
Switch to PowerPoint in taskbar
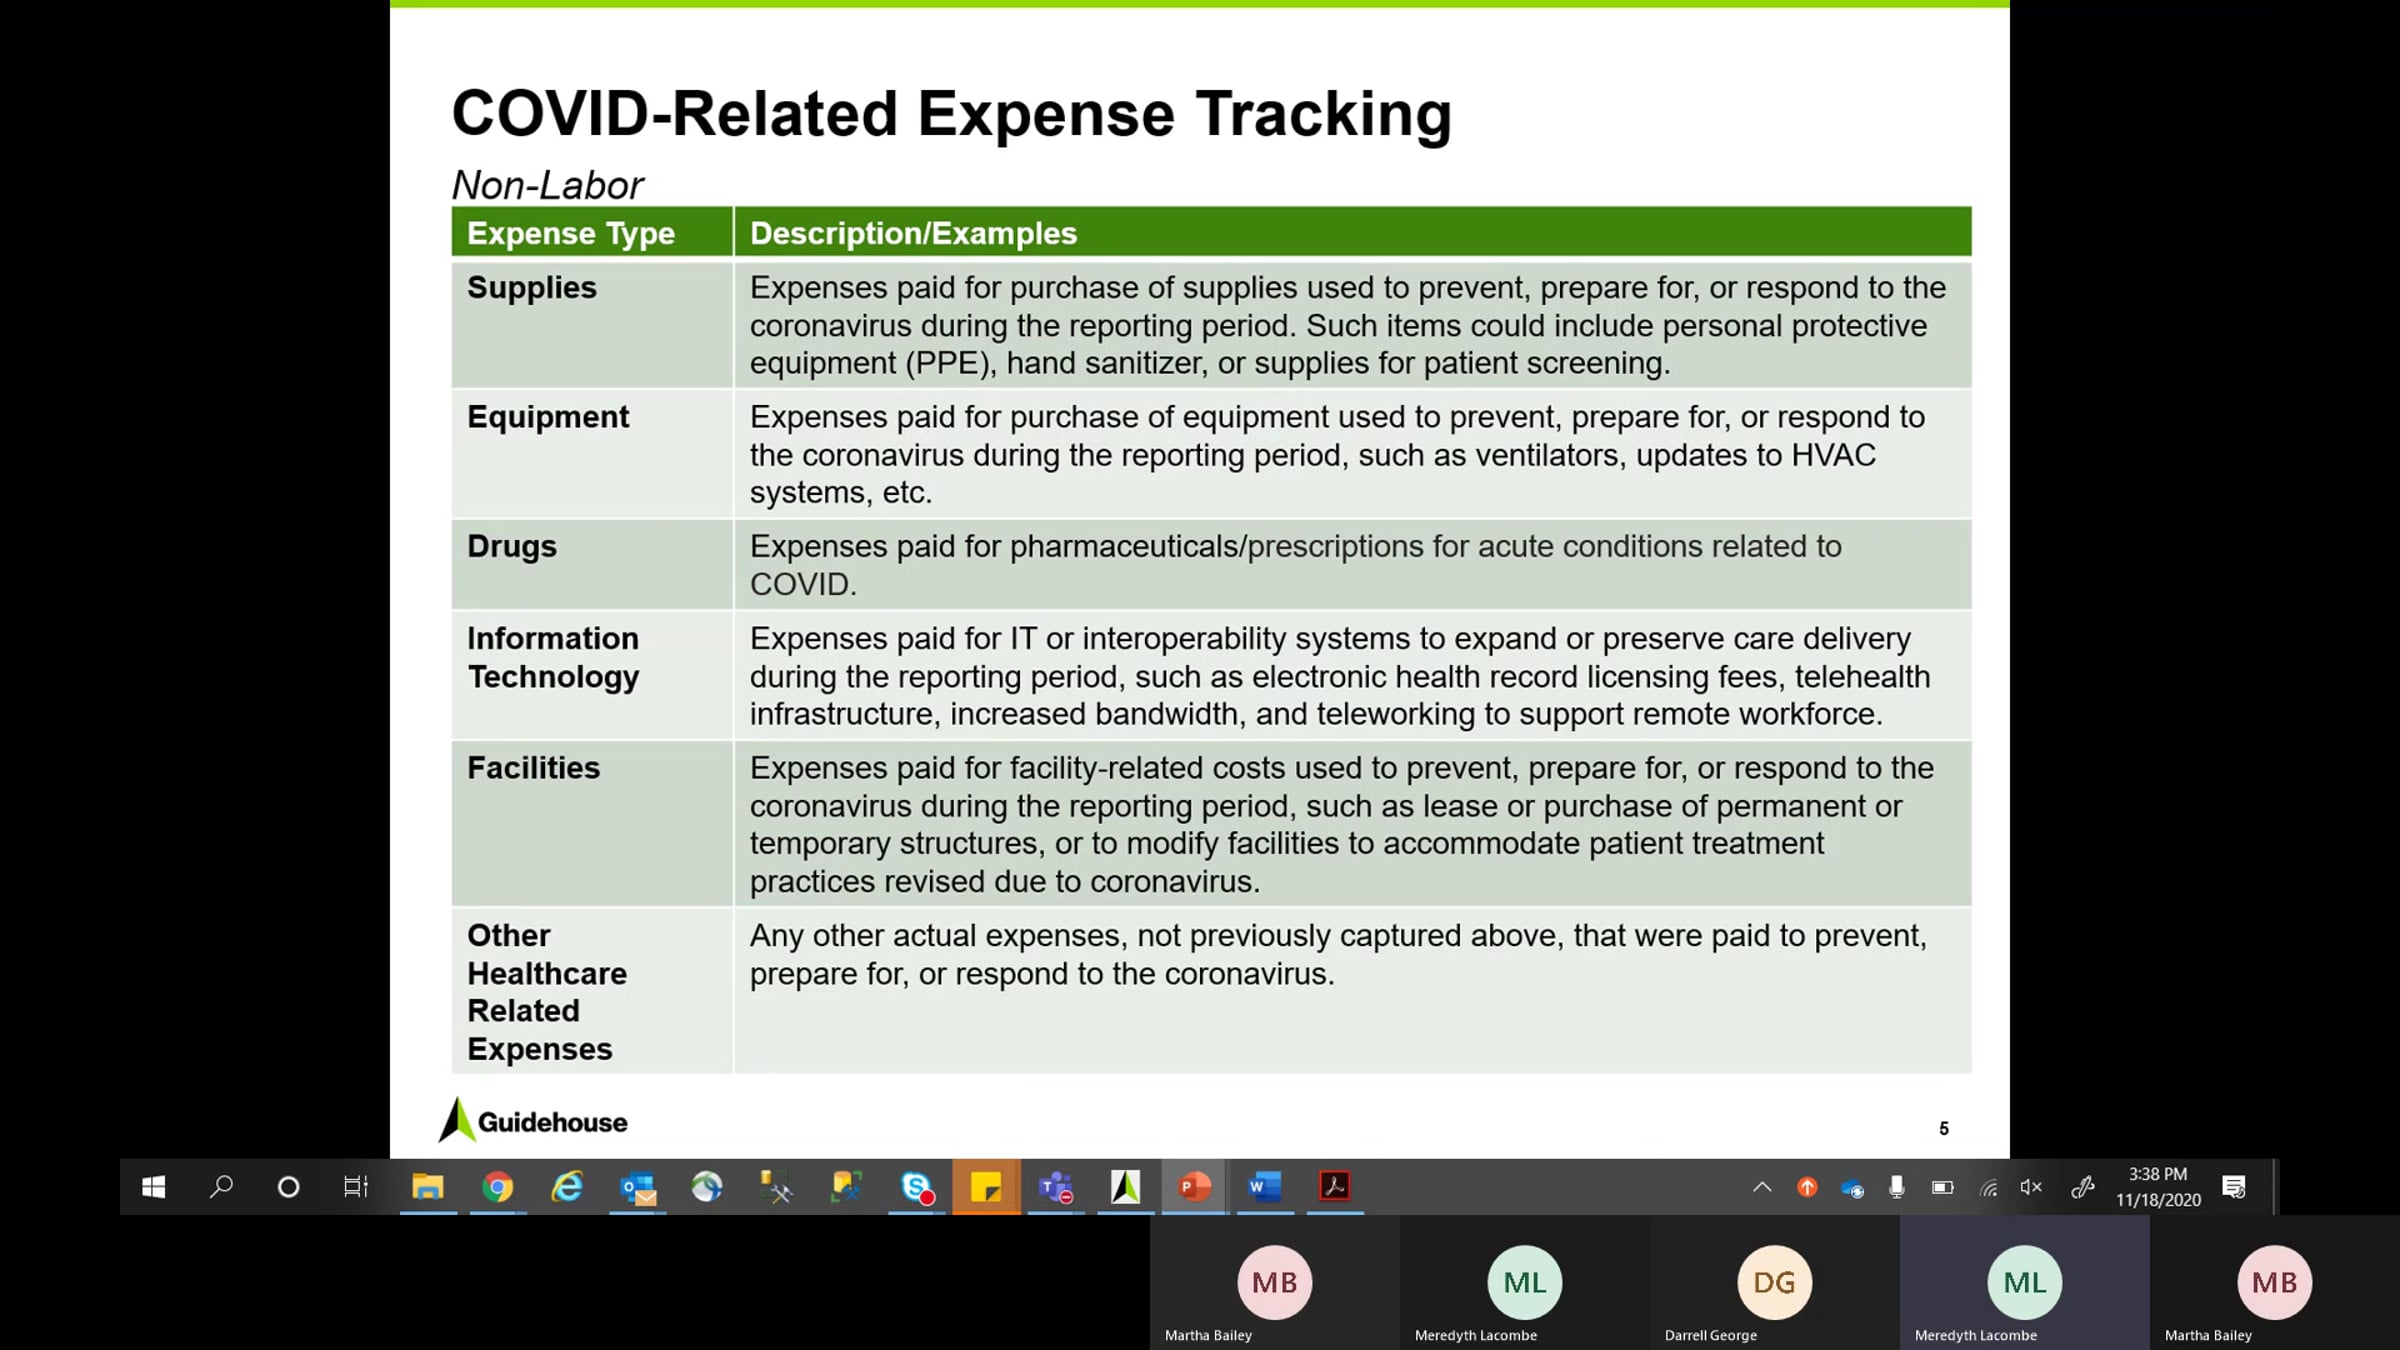coord(1195,1187)
